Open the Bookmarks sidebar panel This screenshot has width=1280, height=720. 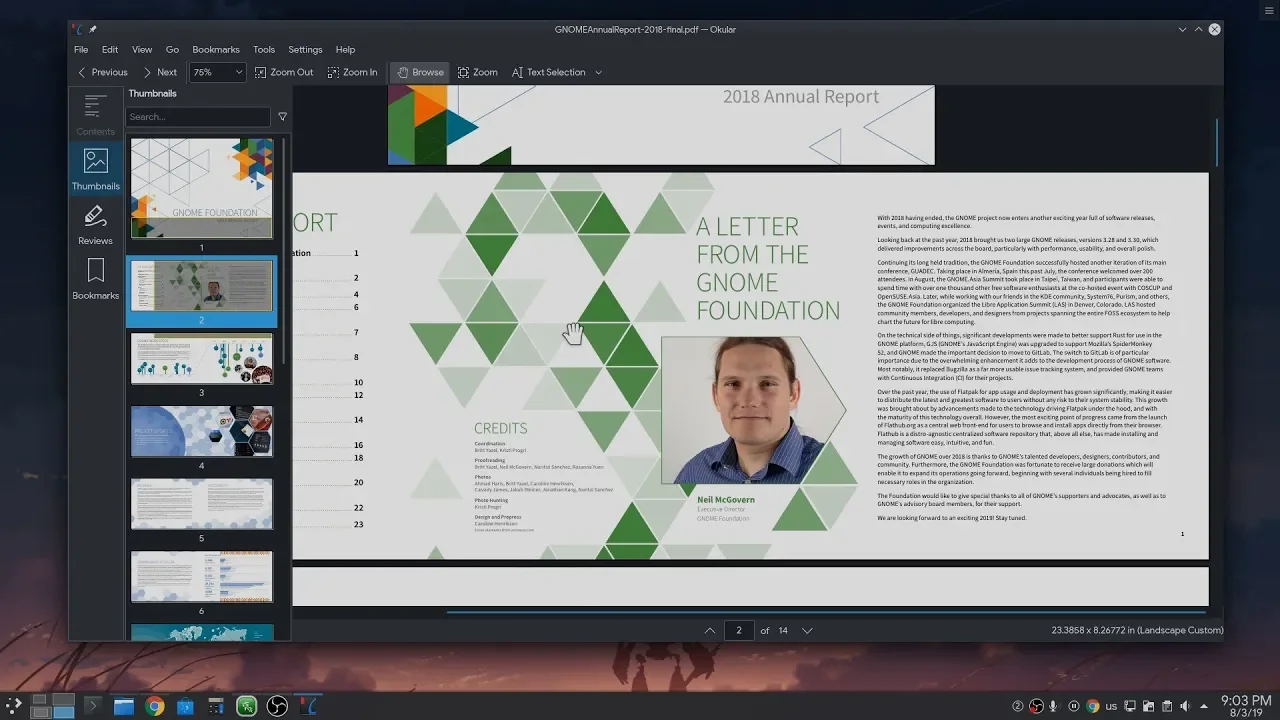96,278
